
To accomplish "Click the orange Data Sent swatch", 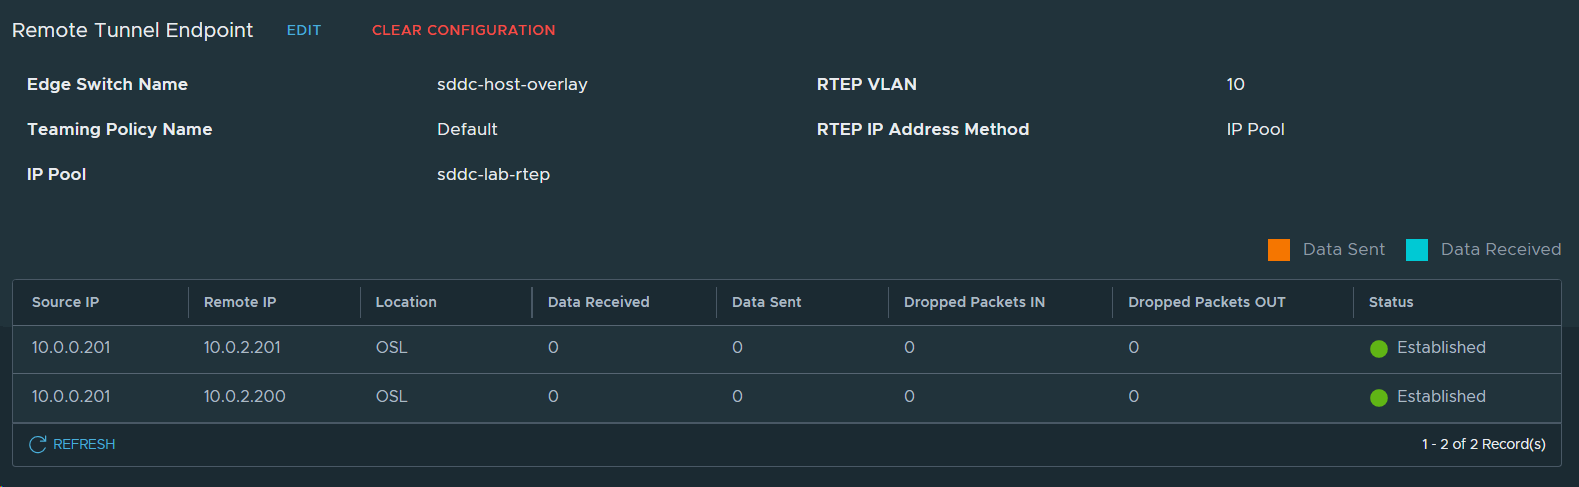I will (x=1278, y=250).
